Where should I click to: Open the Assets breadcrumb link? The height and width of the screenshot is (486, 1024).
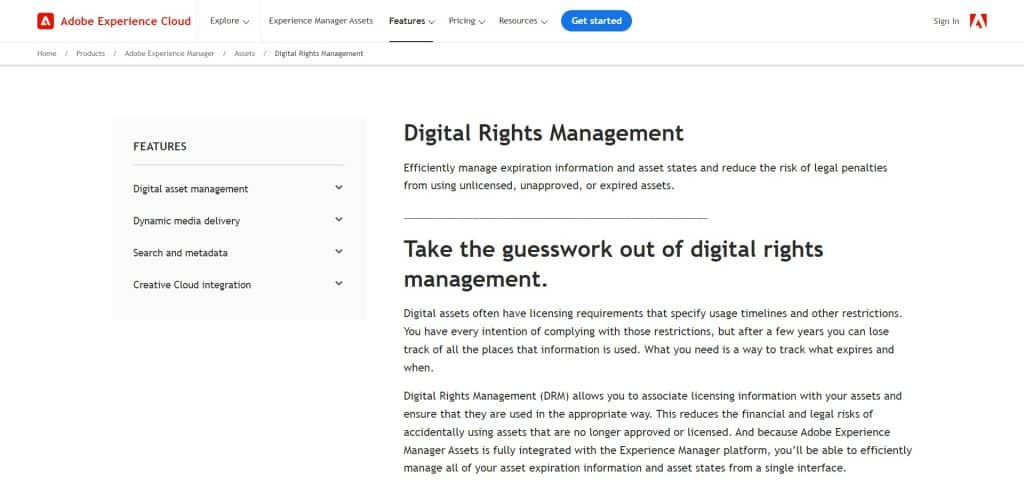coord(244,54)
